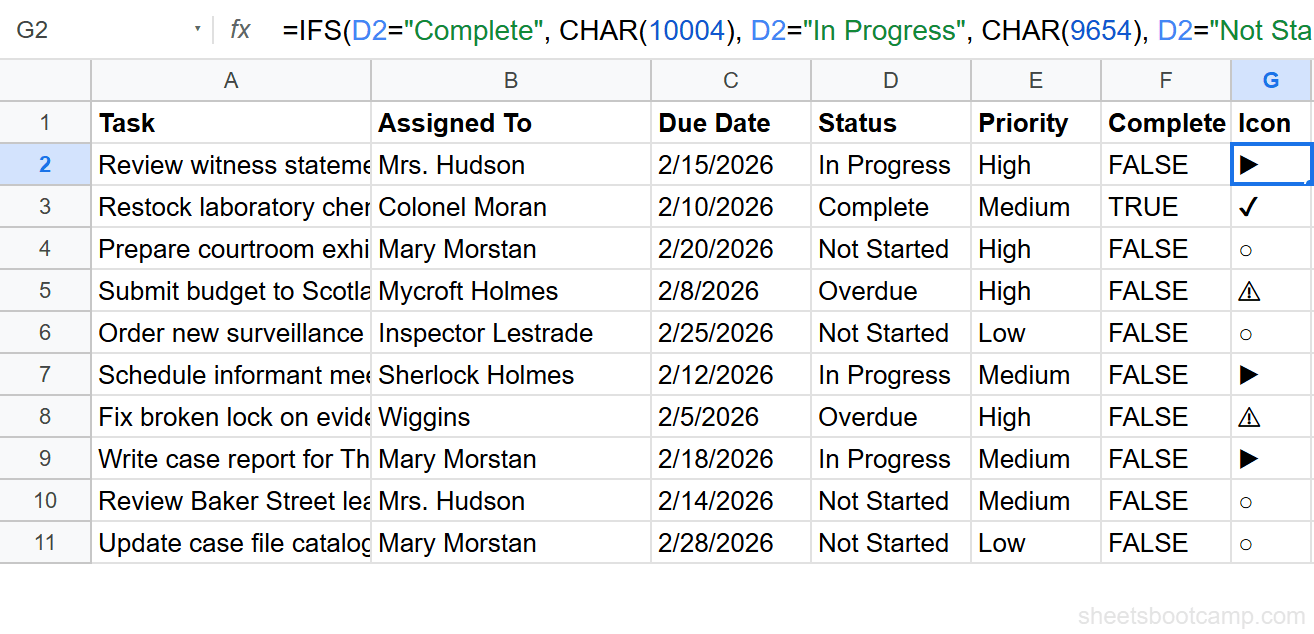Click the warning triangle icon in row 5
Image resolution: width=1314 pixels, height=634 pixels.
1246,290
